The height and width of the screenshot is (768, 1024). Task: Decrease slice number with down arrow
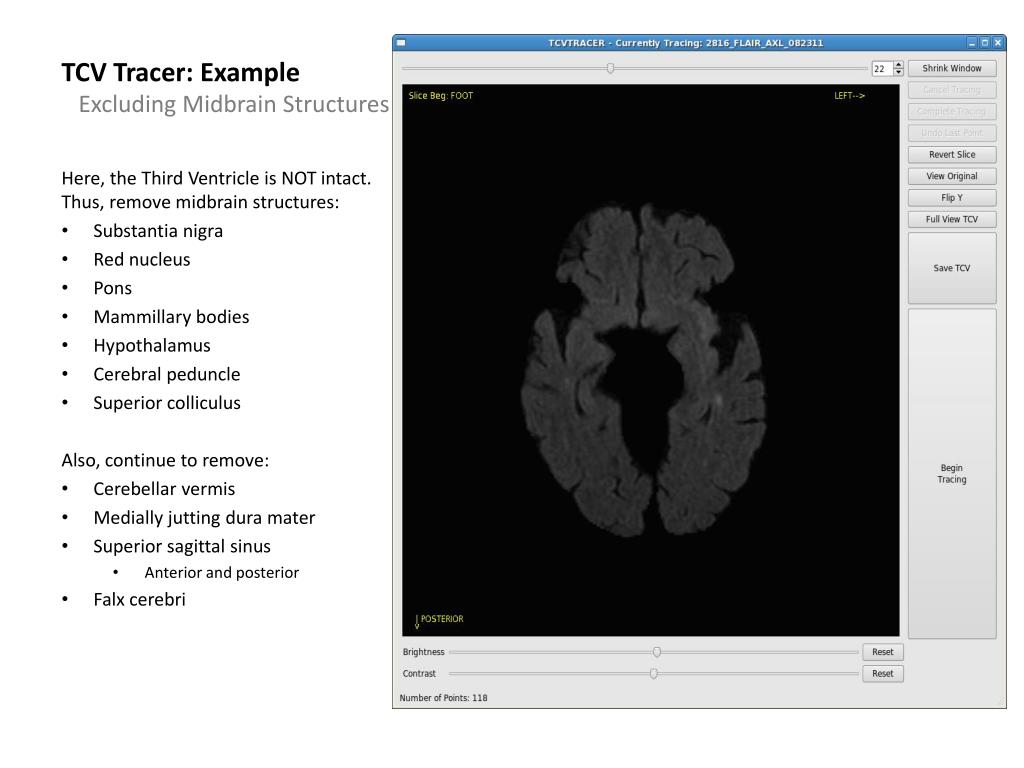click(899, 72)
